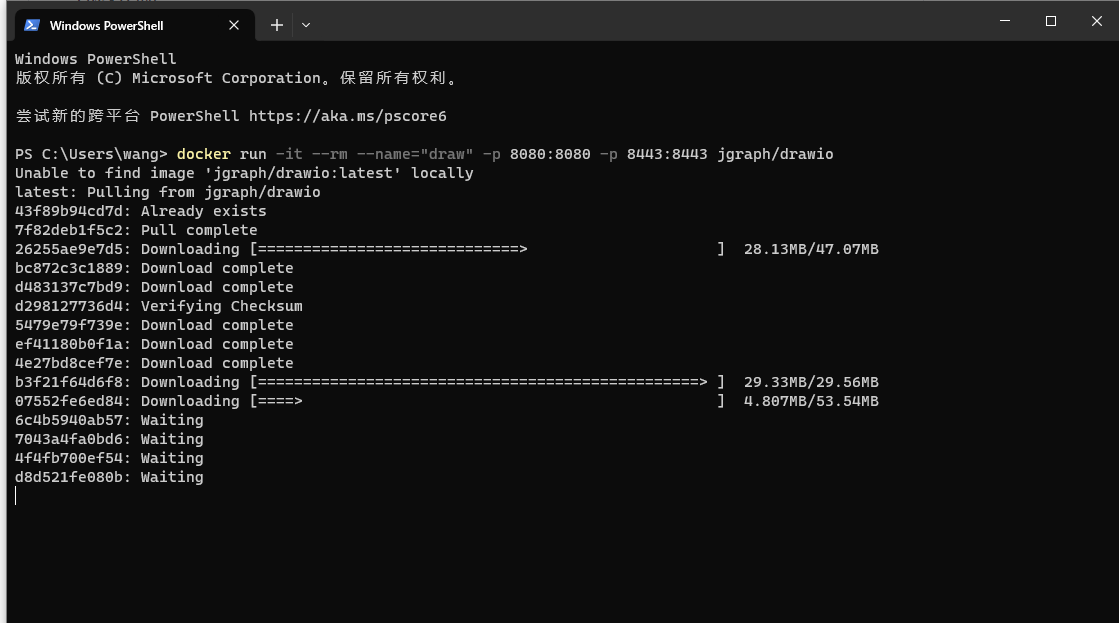
Task: Open the https://aka.ms/pscore6 link
Action: pos(348,116)
